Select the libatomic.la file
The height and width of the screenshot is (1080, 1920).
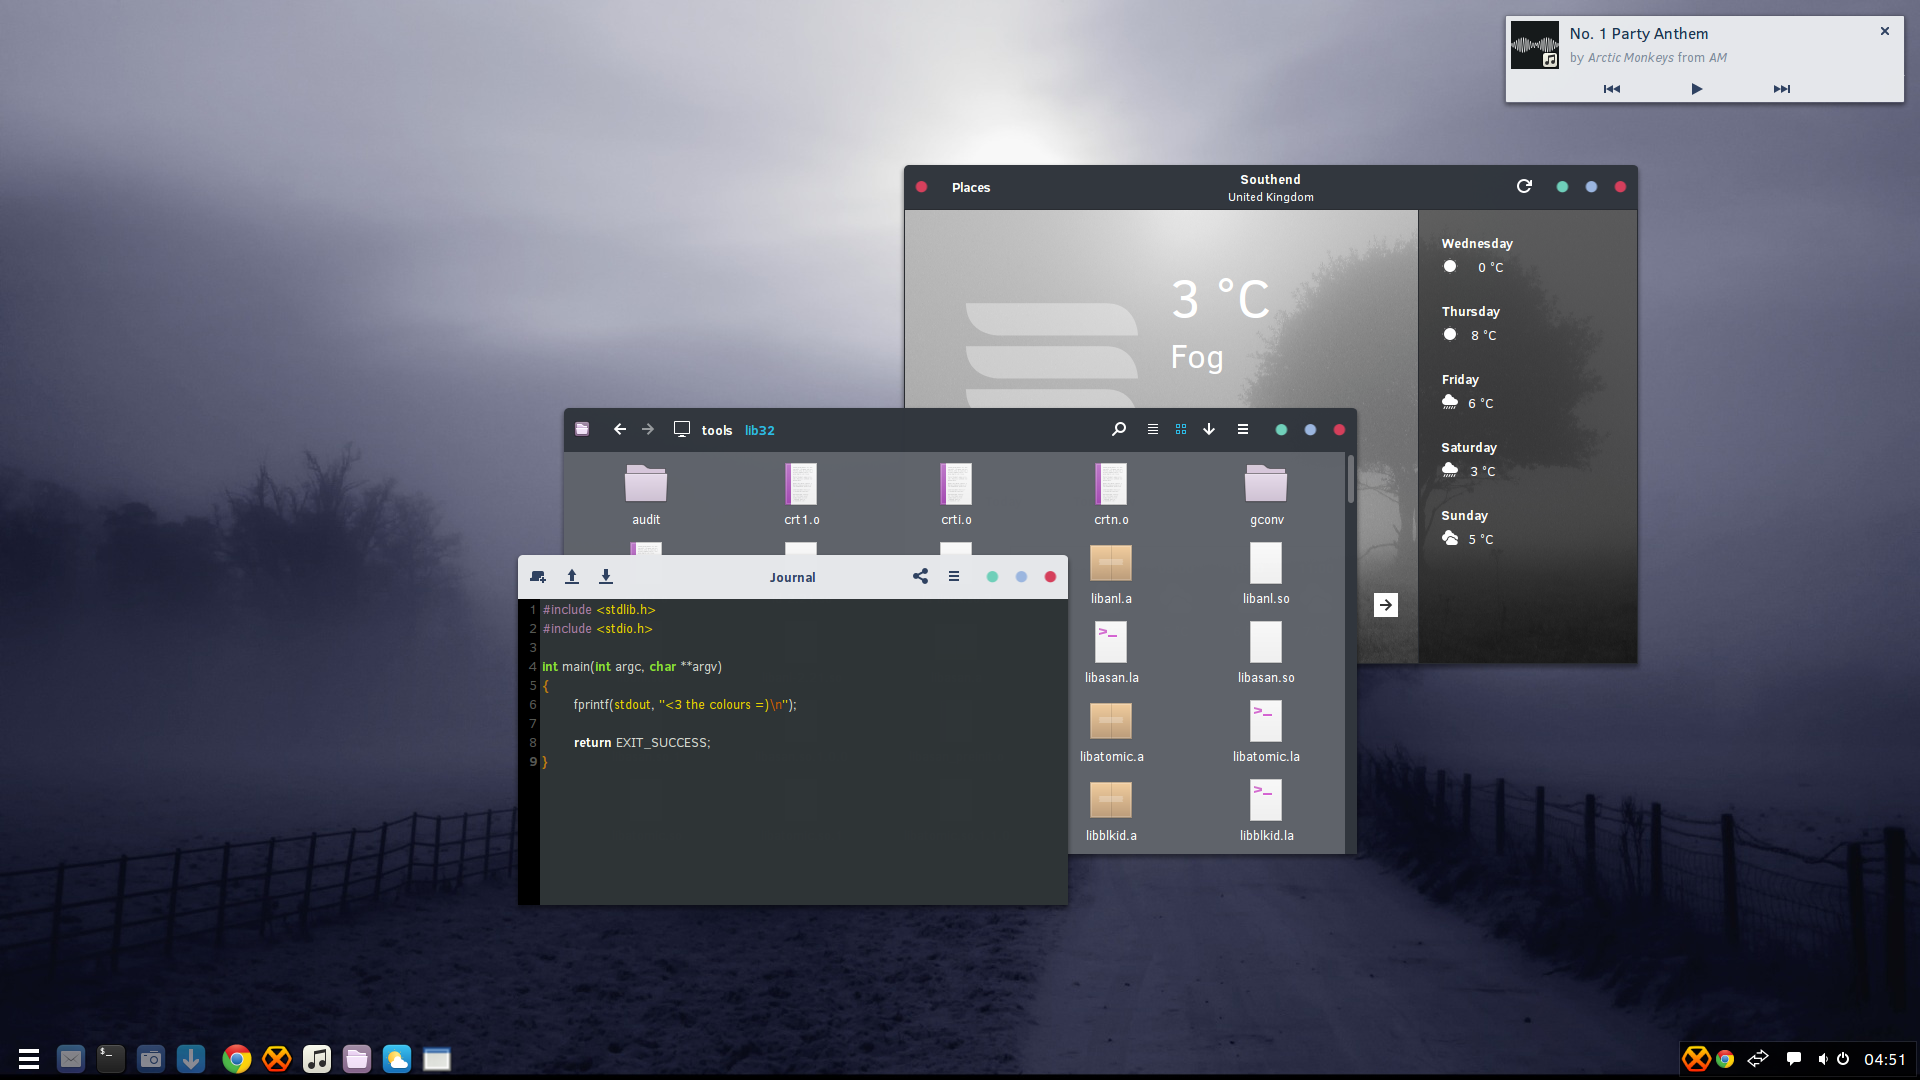point(1266,732)
